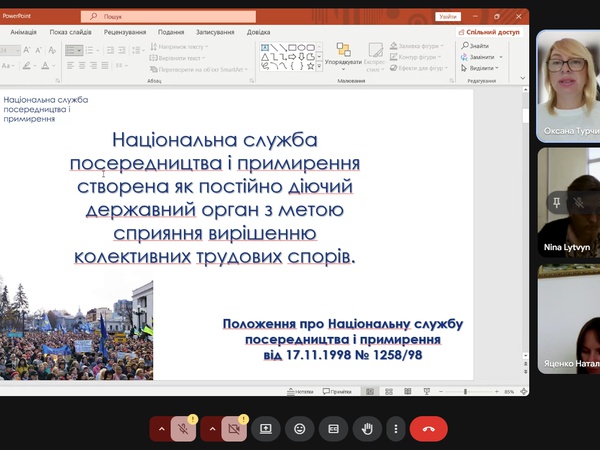Switch to slide sorter view icon

(387, 391)
